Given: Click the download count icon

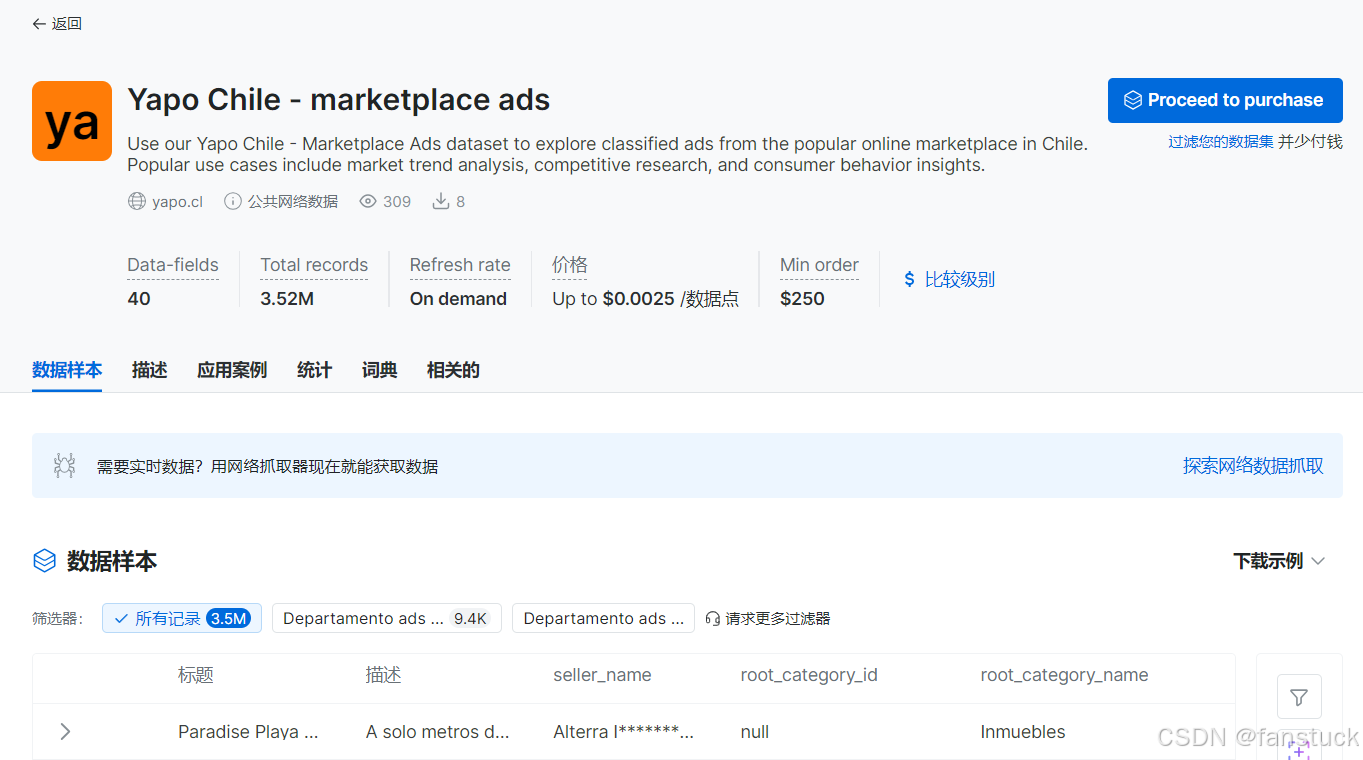Looking at the screenshot, I should [441, 201].
